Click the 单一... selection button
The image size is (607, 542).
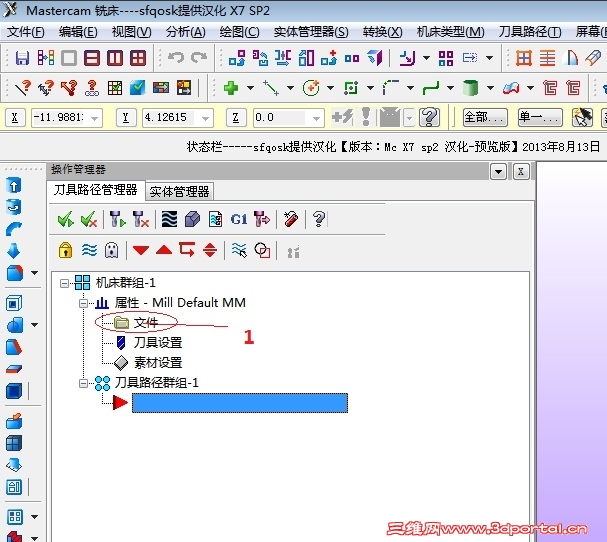point(540,117)
